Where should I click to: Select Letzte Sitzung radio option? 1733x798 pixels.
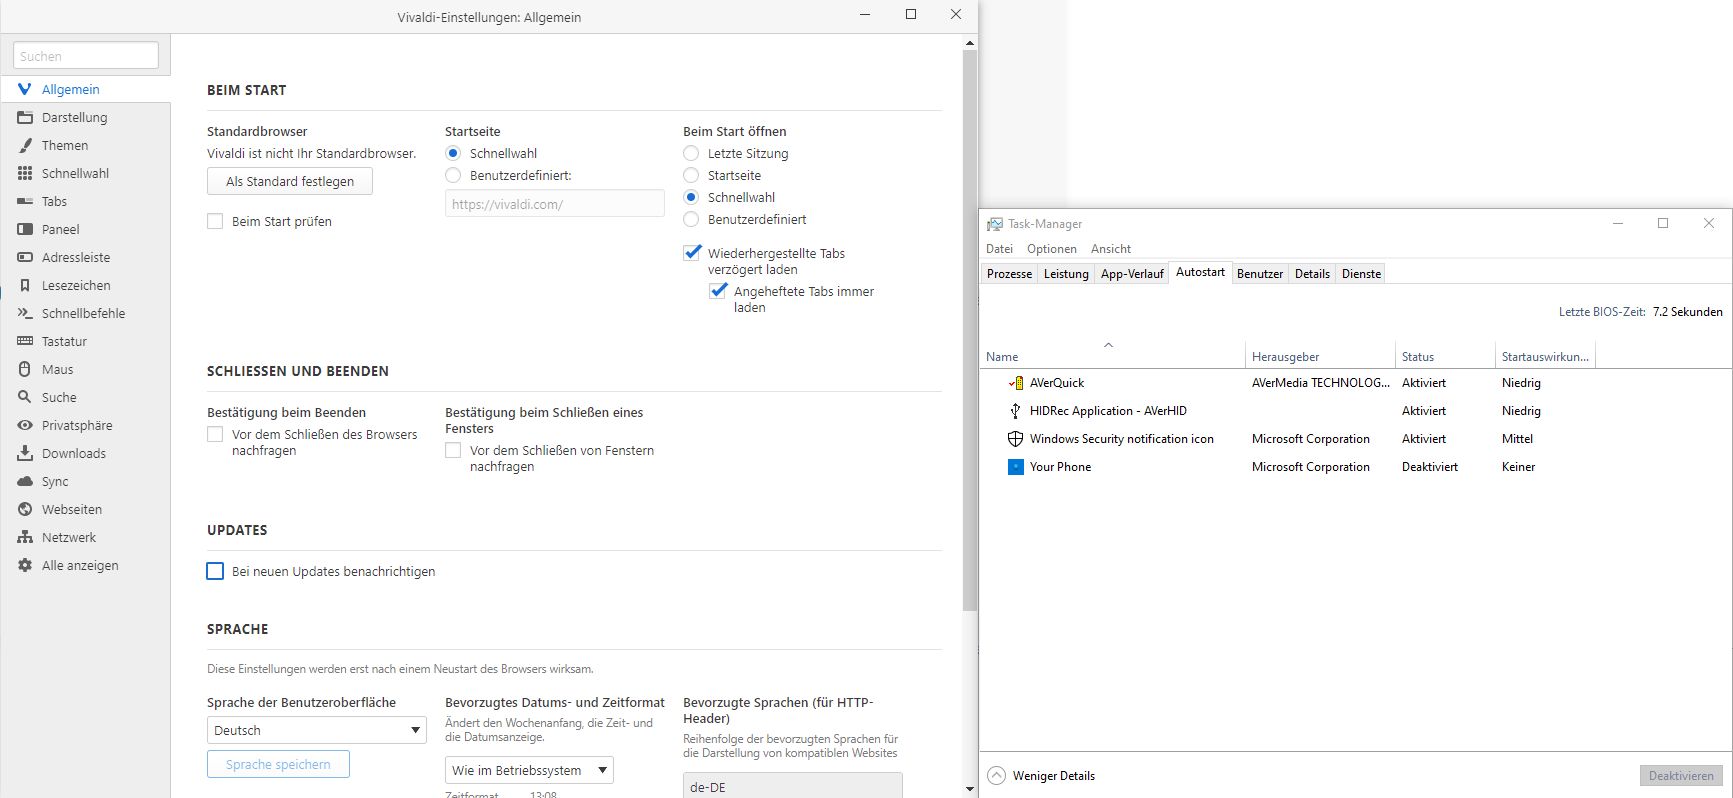691,153
